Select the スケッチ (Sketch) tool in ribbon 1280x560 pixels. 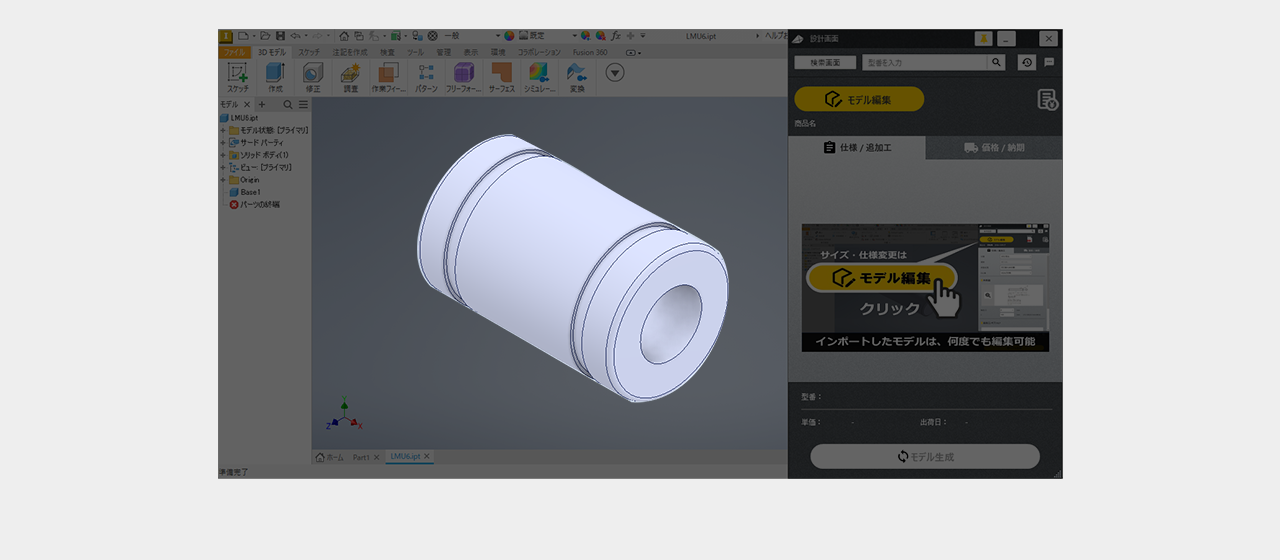coord(238,76)
